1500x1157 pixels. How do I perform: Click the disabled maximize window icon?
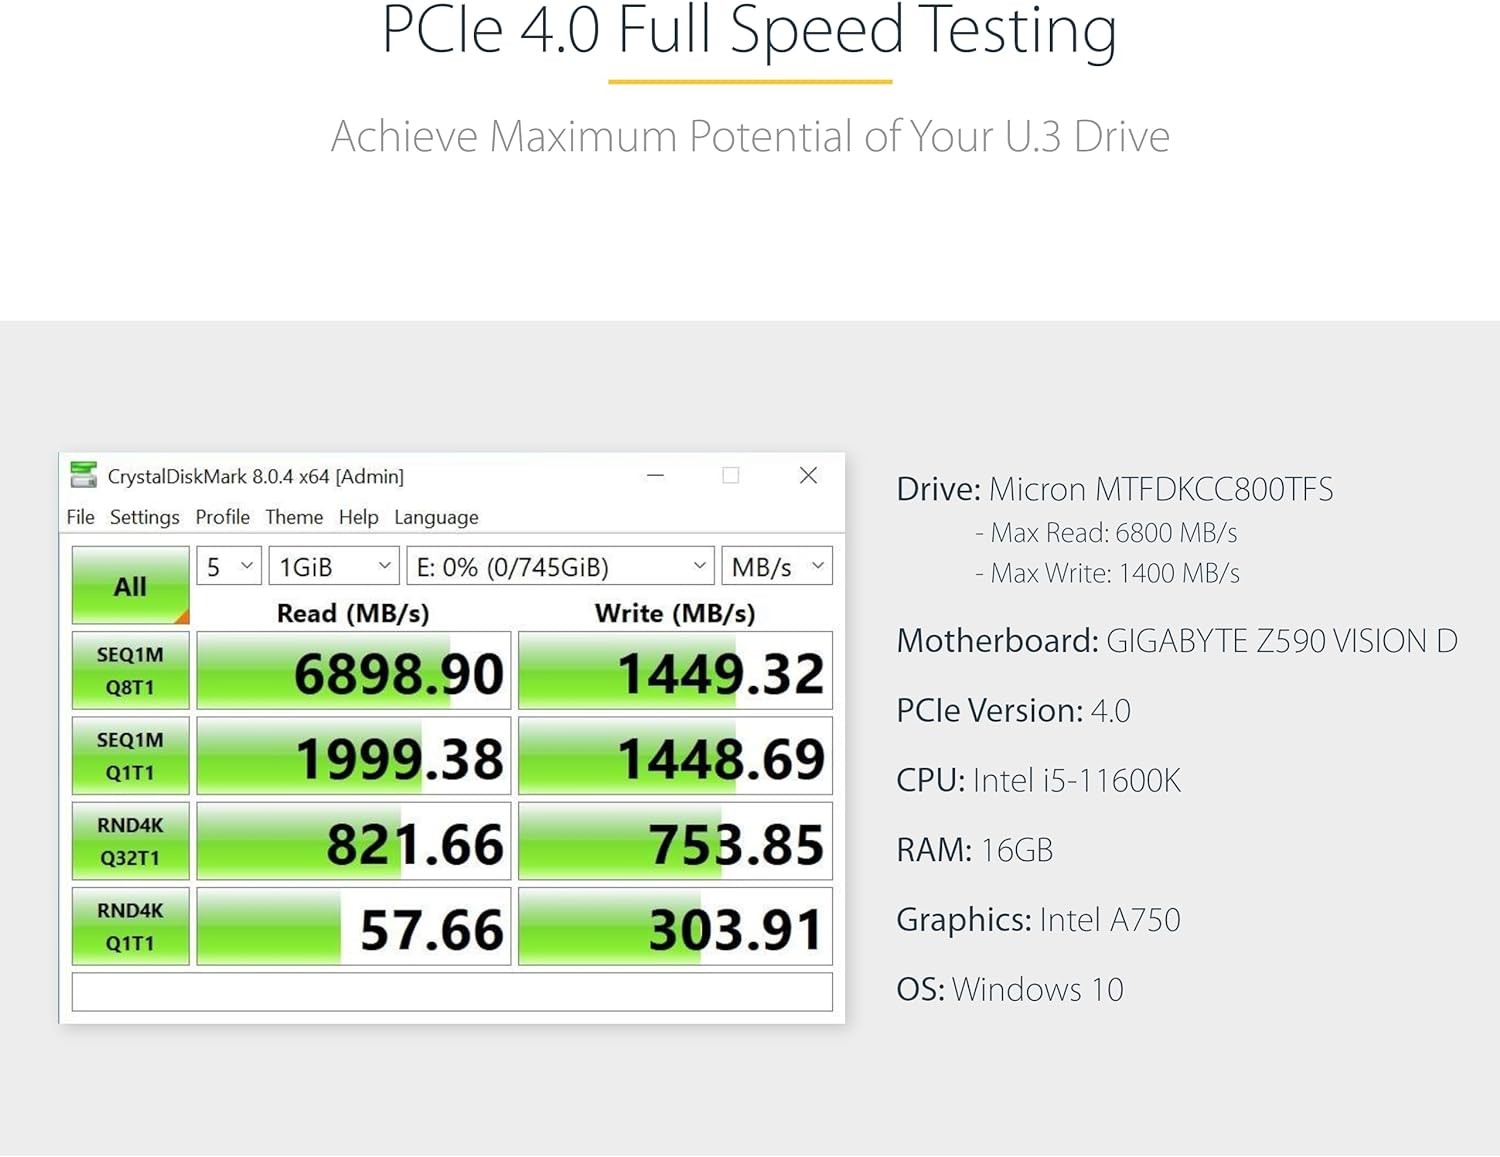(731, 476)
